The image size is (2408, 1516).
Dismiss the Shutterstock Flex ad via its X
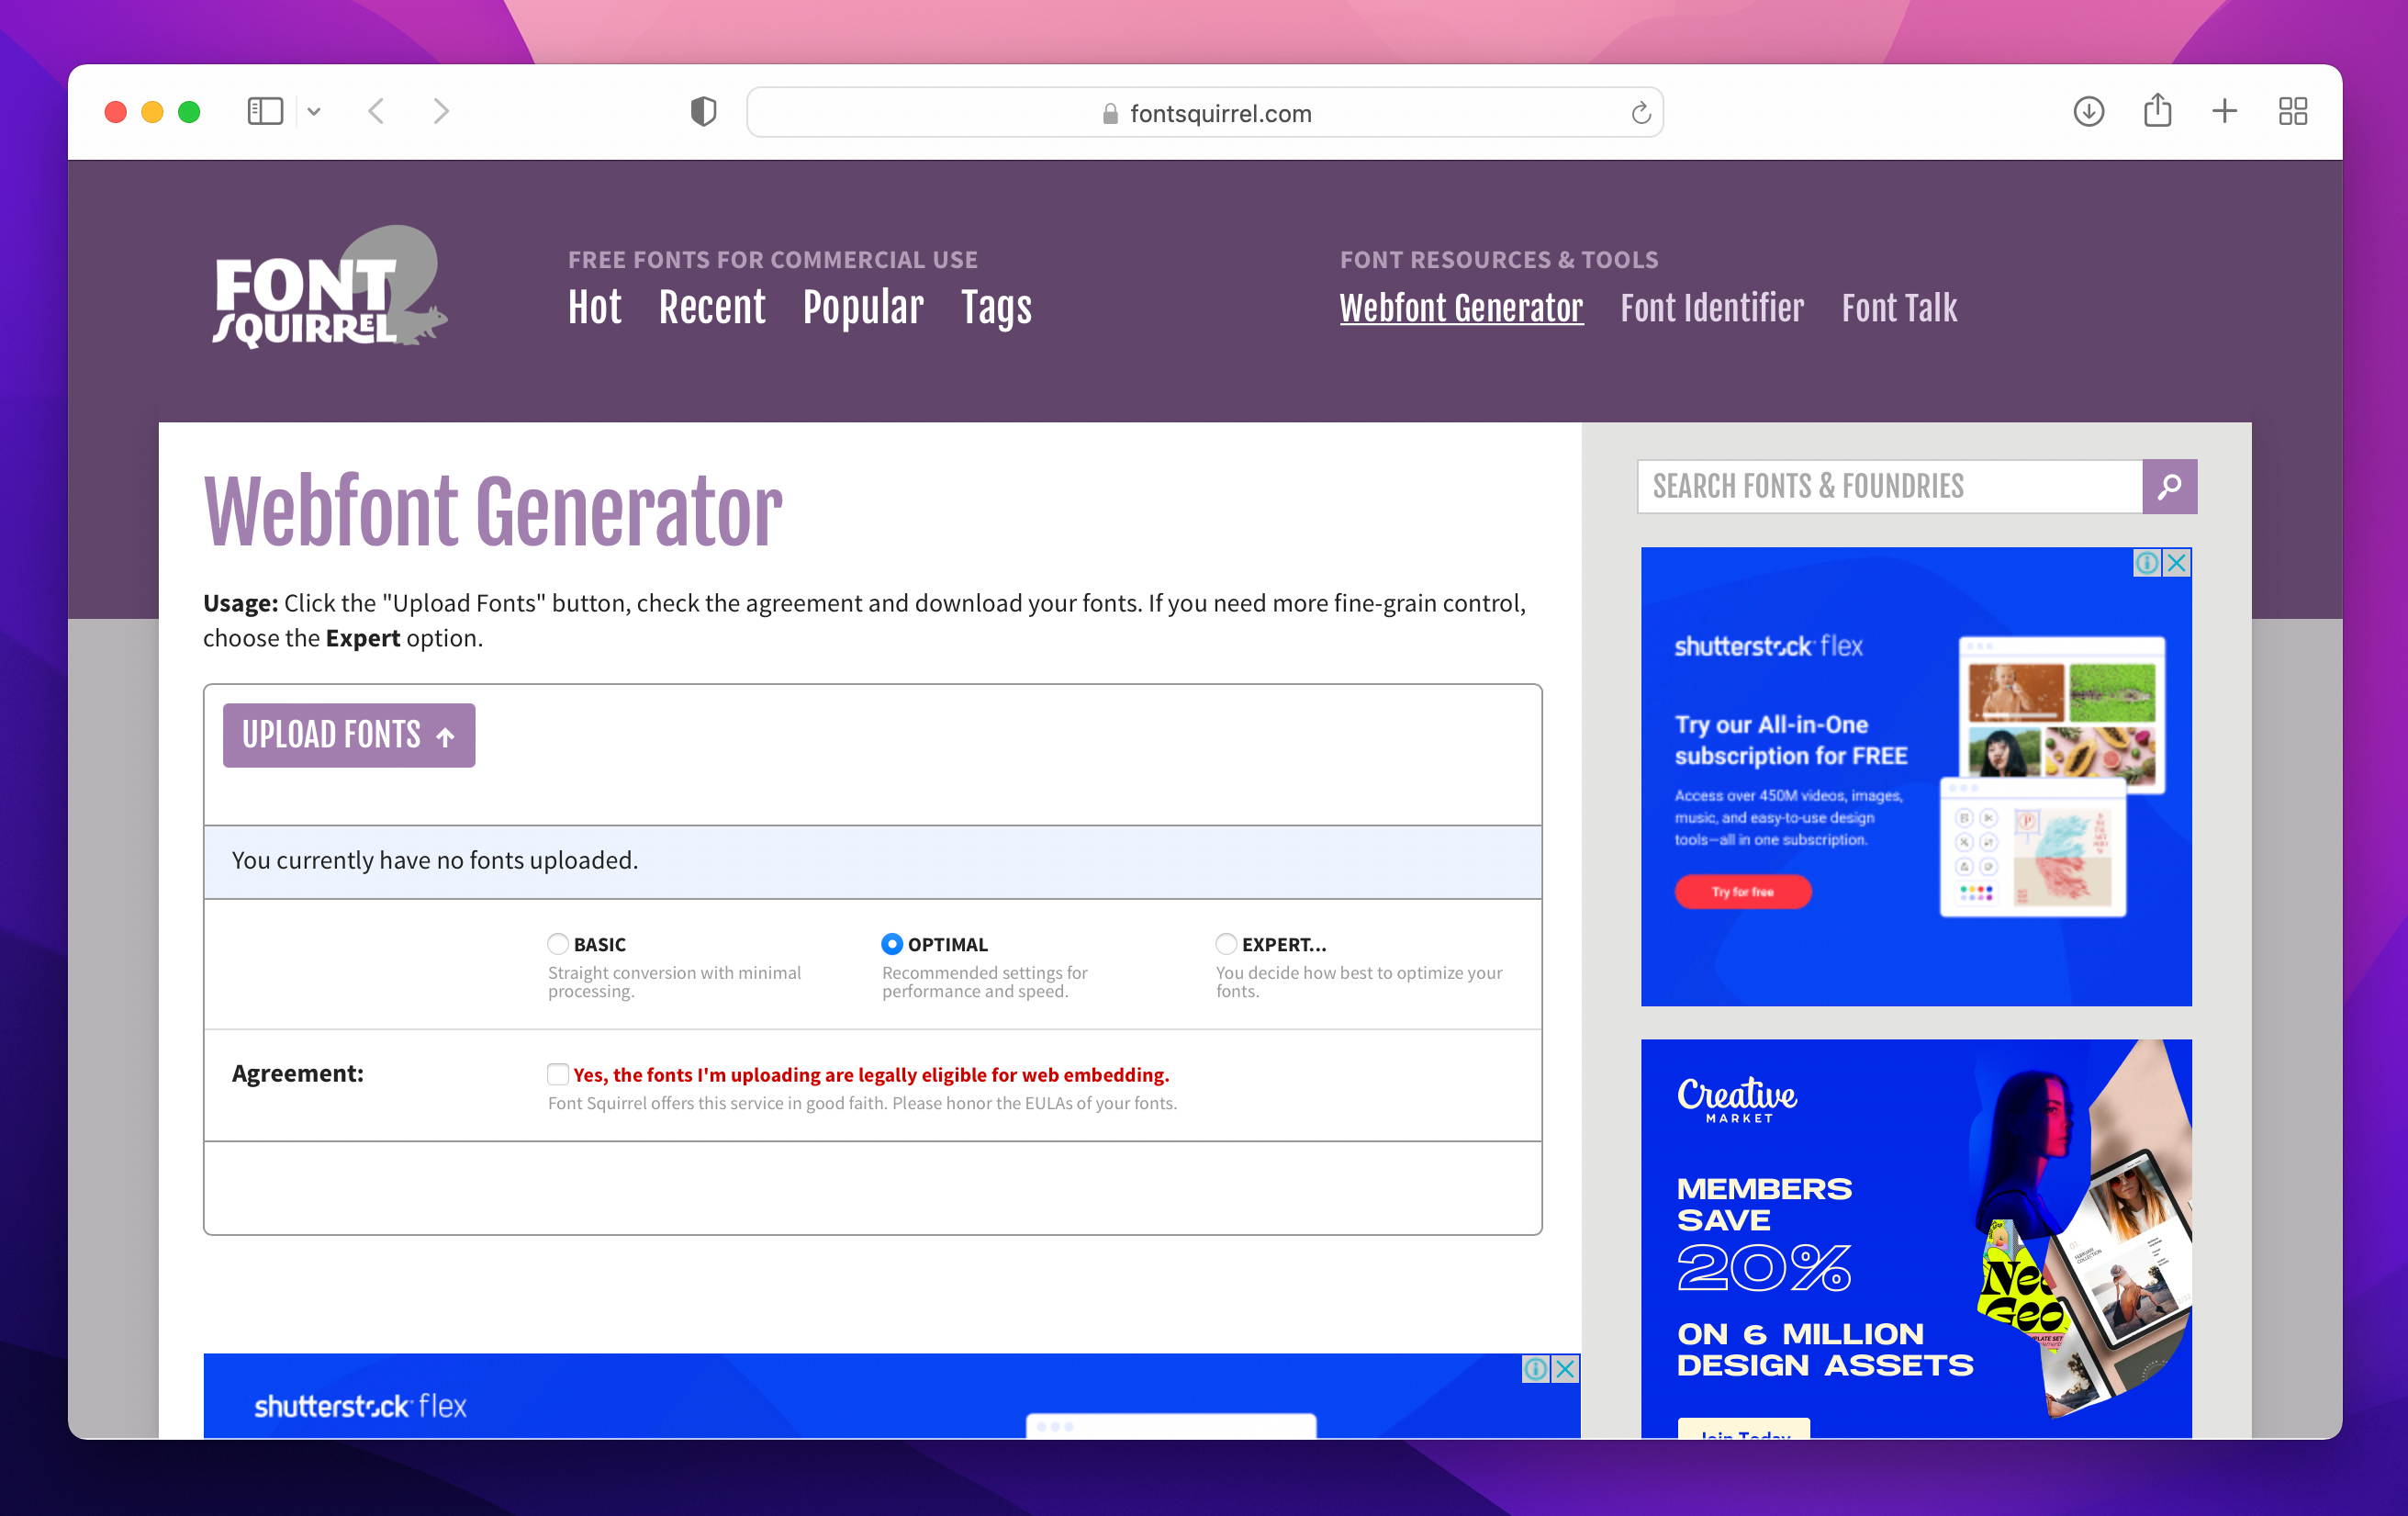pyautogui.click(x=2176, y=563)
